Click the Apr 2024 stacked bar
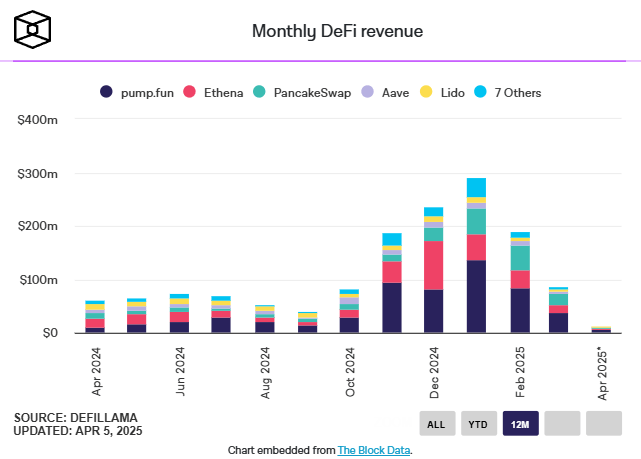The image size is (641, 459). click(95, 317)
